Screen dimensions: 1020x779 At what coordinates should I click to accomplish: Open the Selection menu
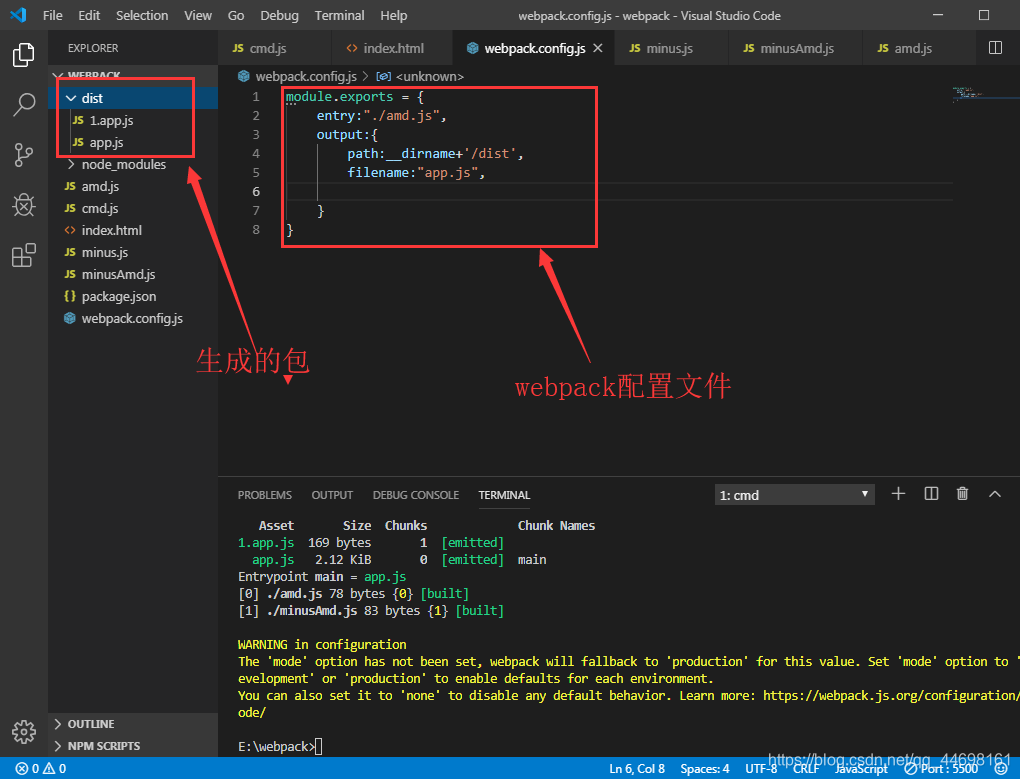click(142, 15)
